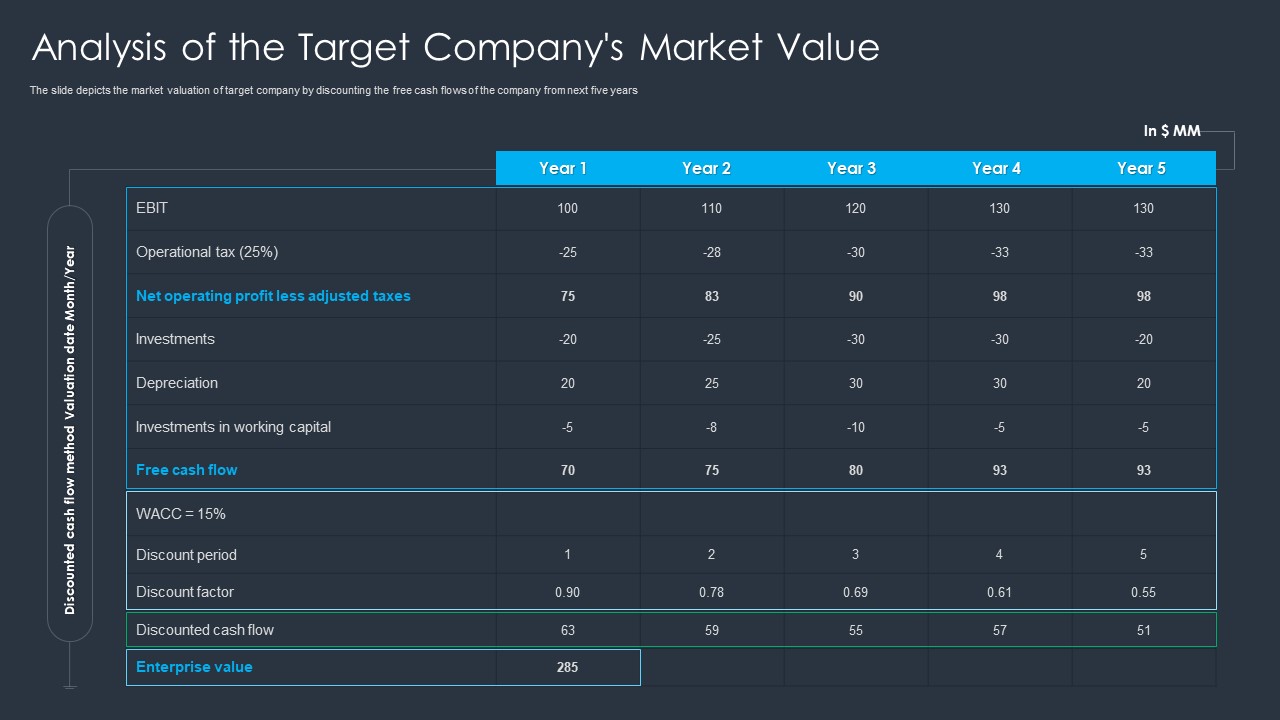The image size is (1280, 720).
Task: Select 'Net operating profit less adjusted taxes' label
Action: click(273, 296)
